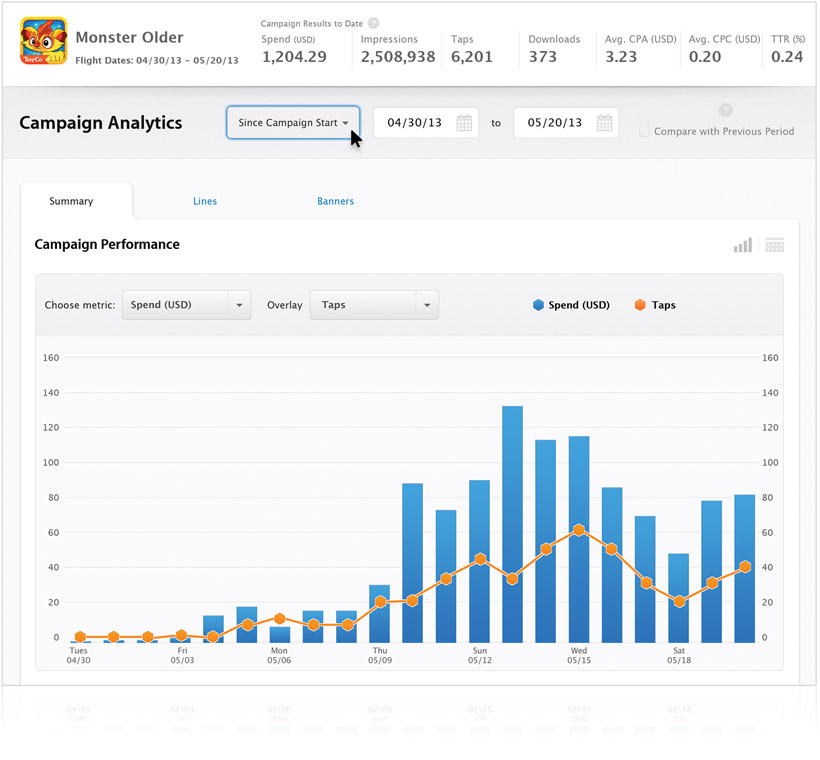820x760 pixels.
Task: Click the last Taps data point
Action: coord(746,567)
